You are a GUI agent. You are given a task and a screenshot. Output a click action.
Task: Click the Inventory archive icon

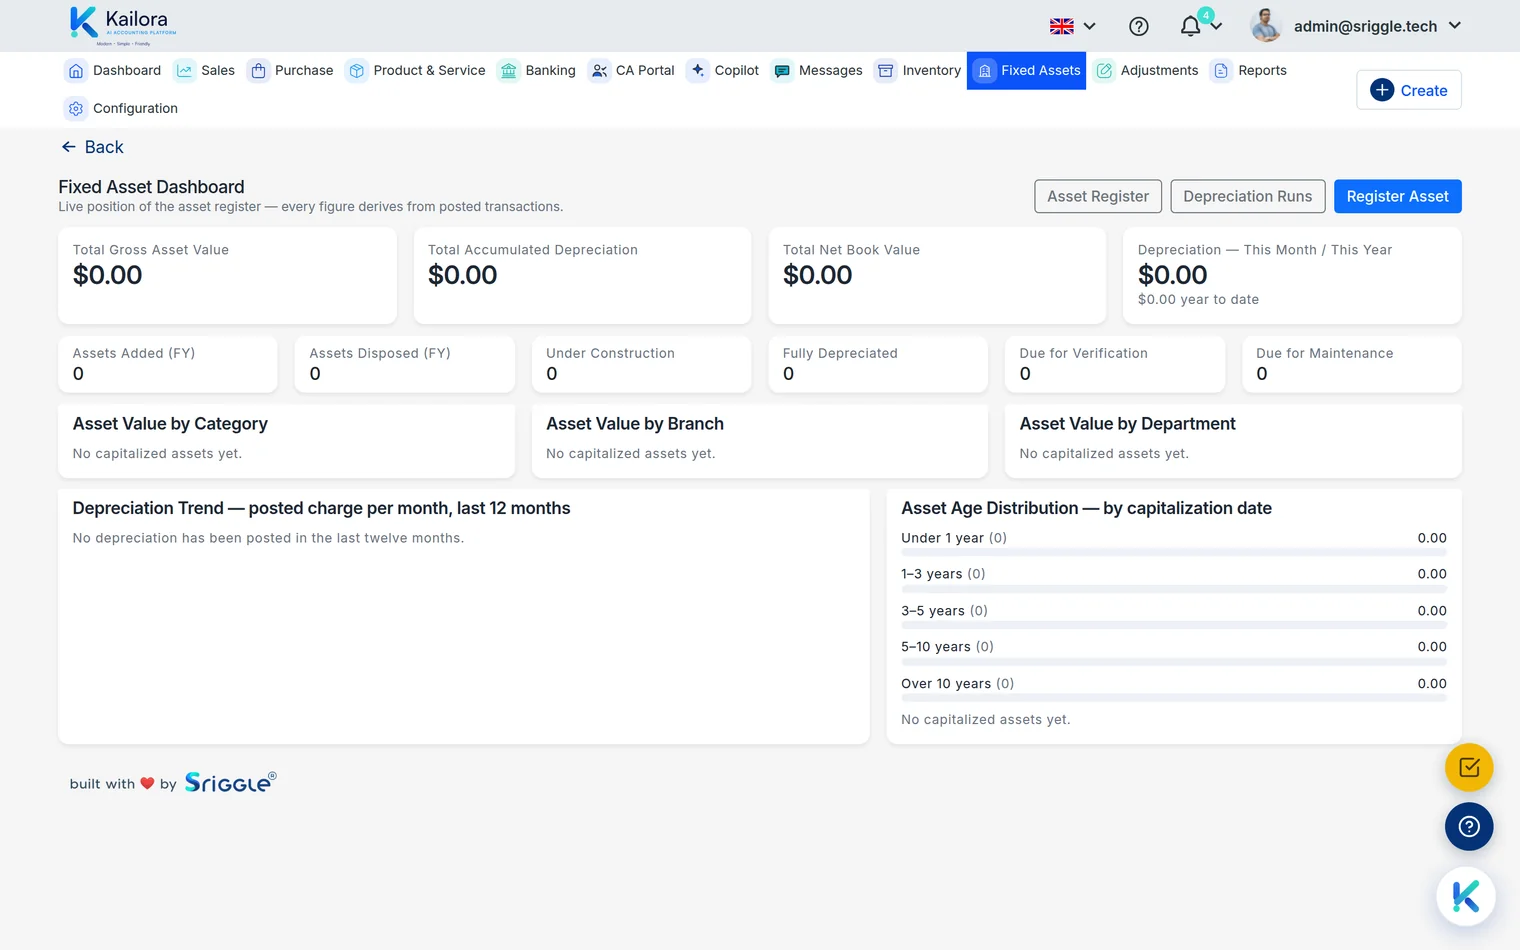pyautogui.click(x=886, y=71)
